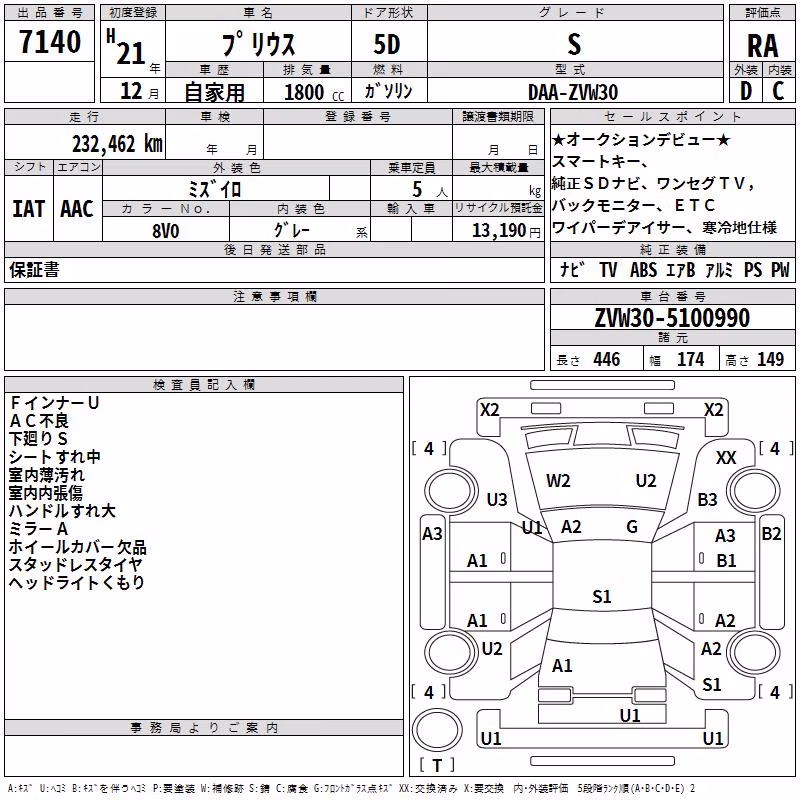This screenshot has height=800, width=800.
Task: Click the U3 mark on the car diagram
Action: [497, 499]
